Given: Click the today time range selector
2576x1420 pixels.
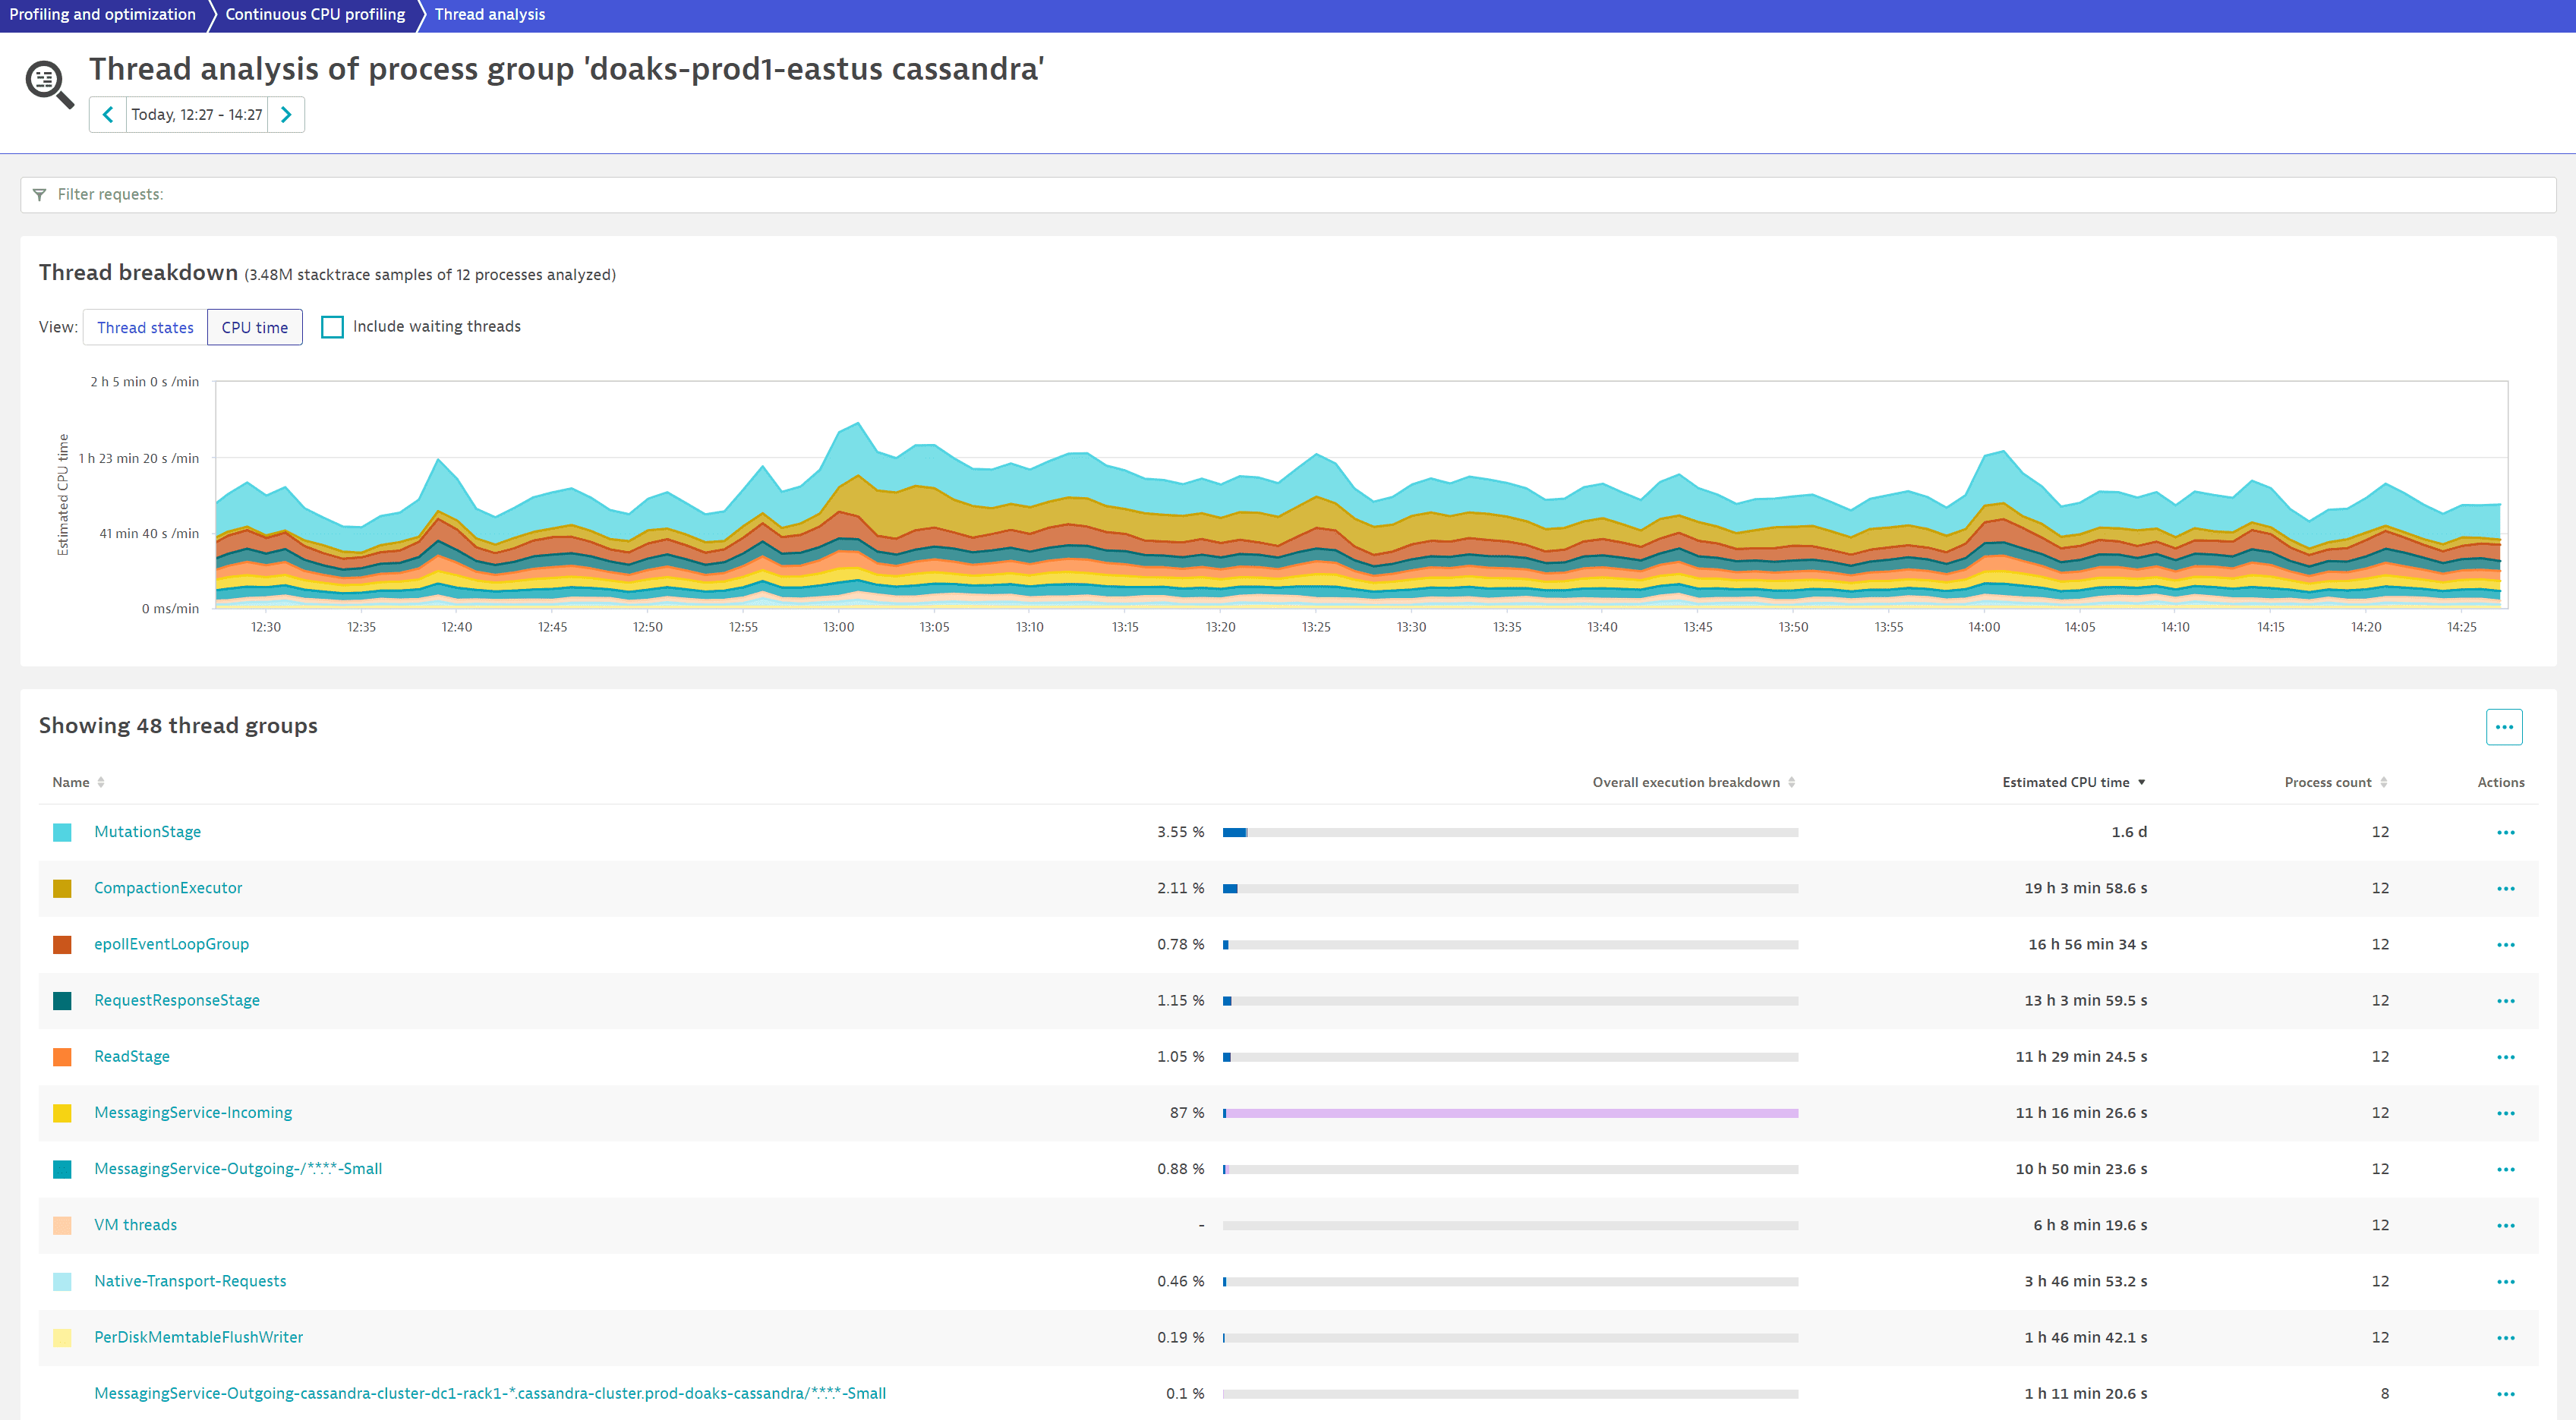Looking at the screenshot, I should 197,114.
